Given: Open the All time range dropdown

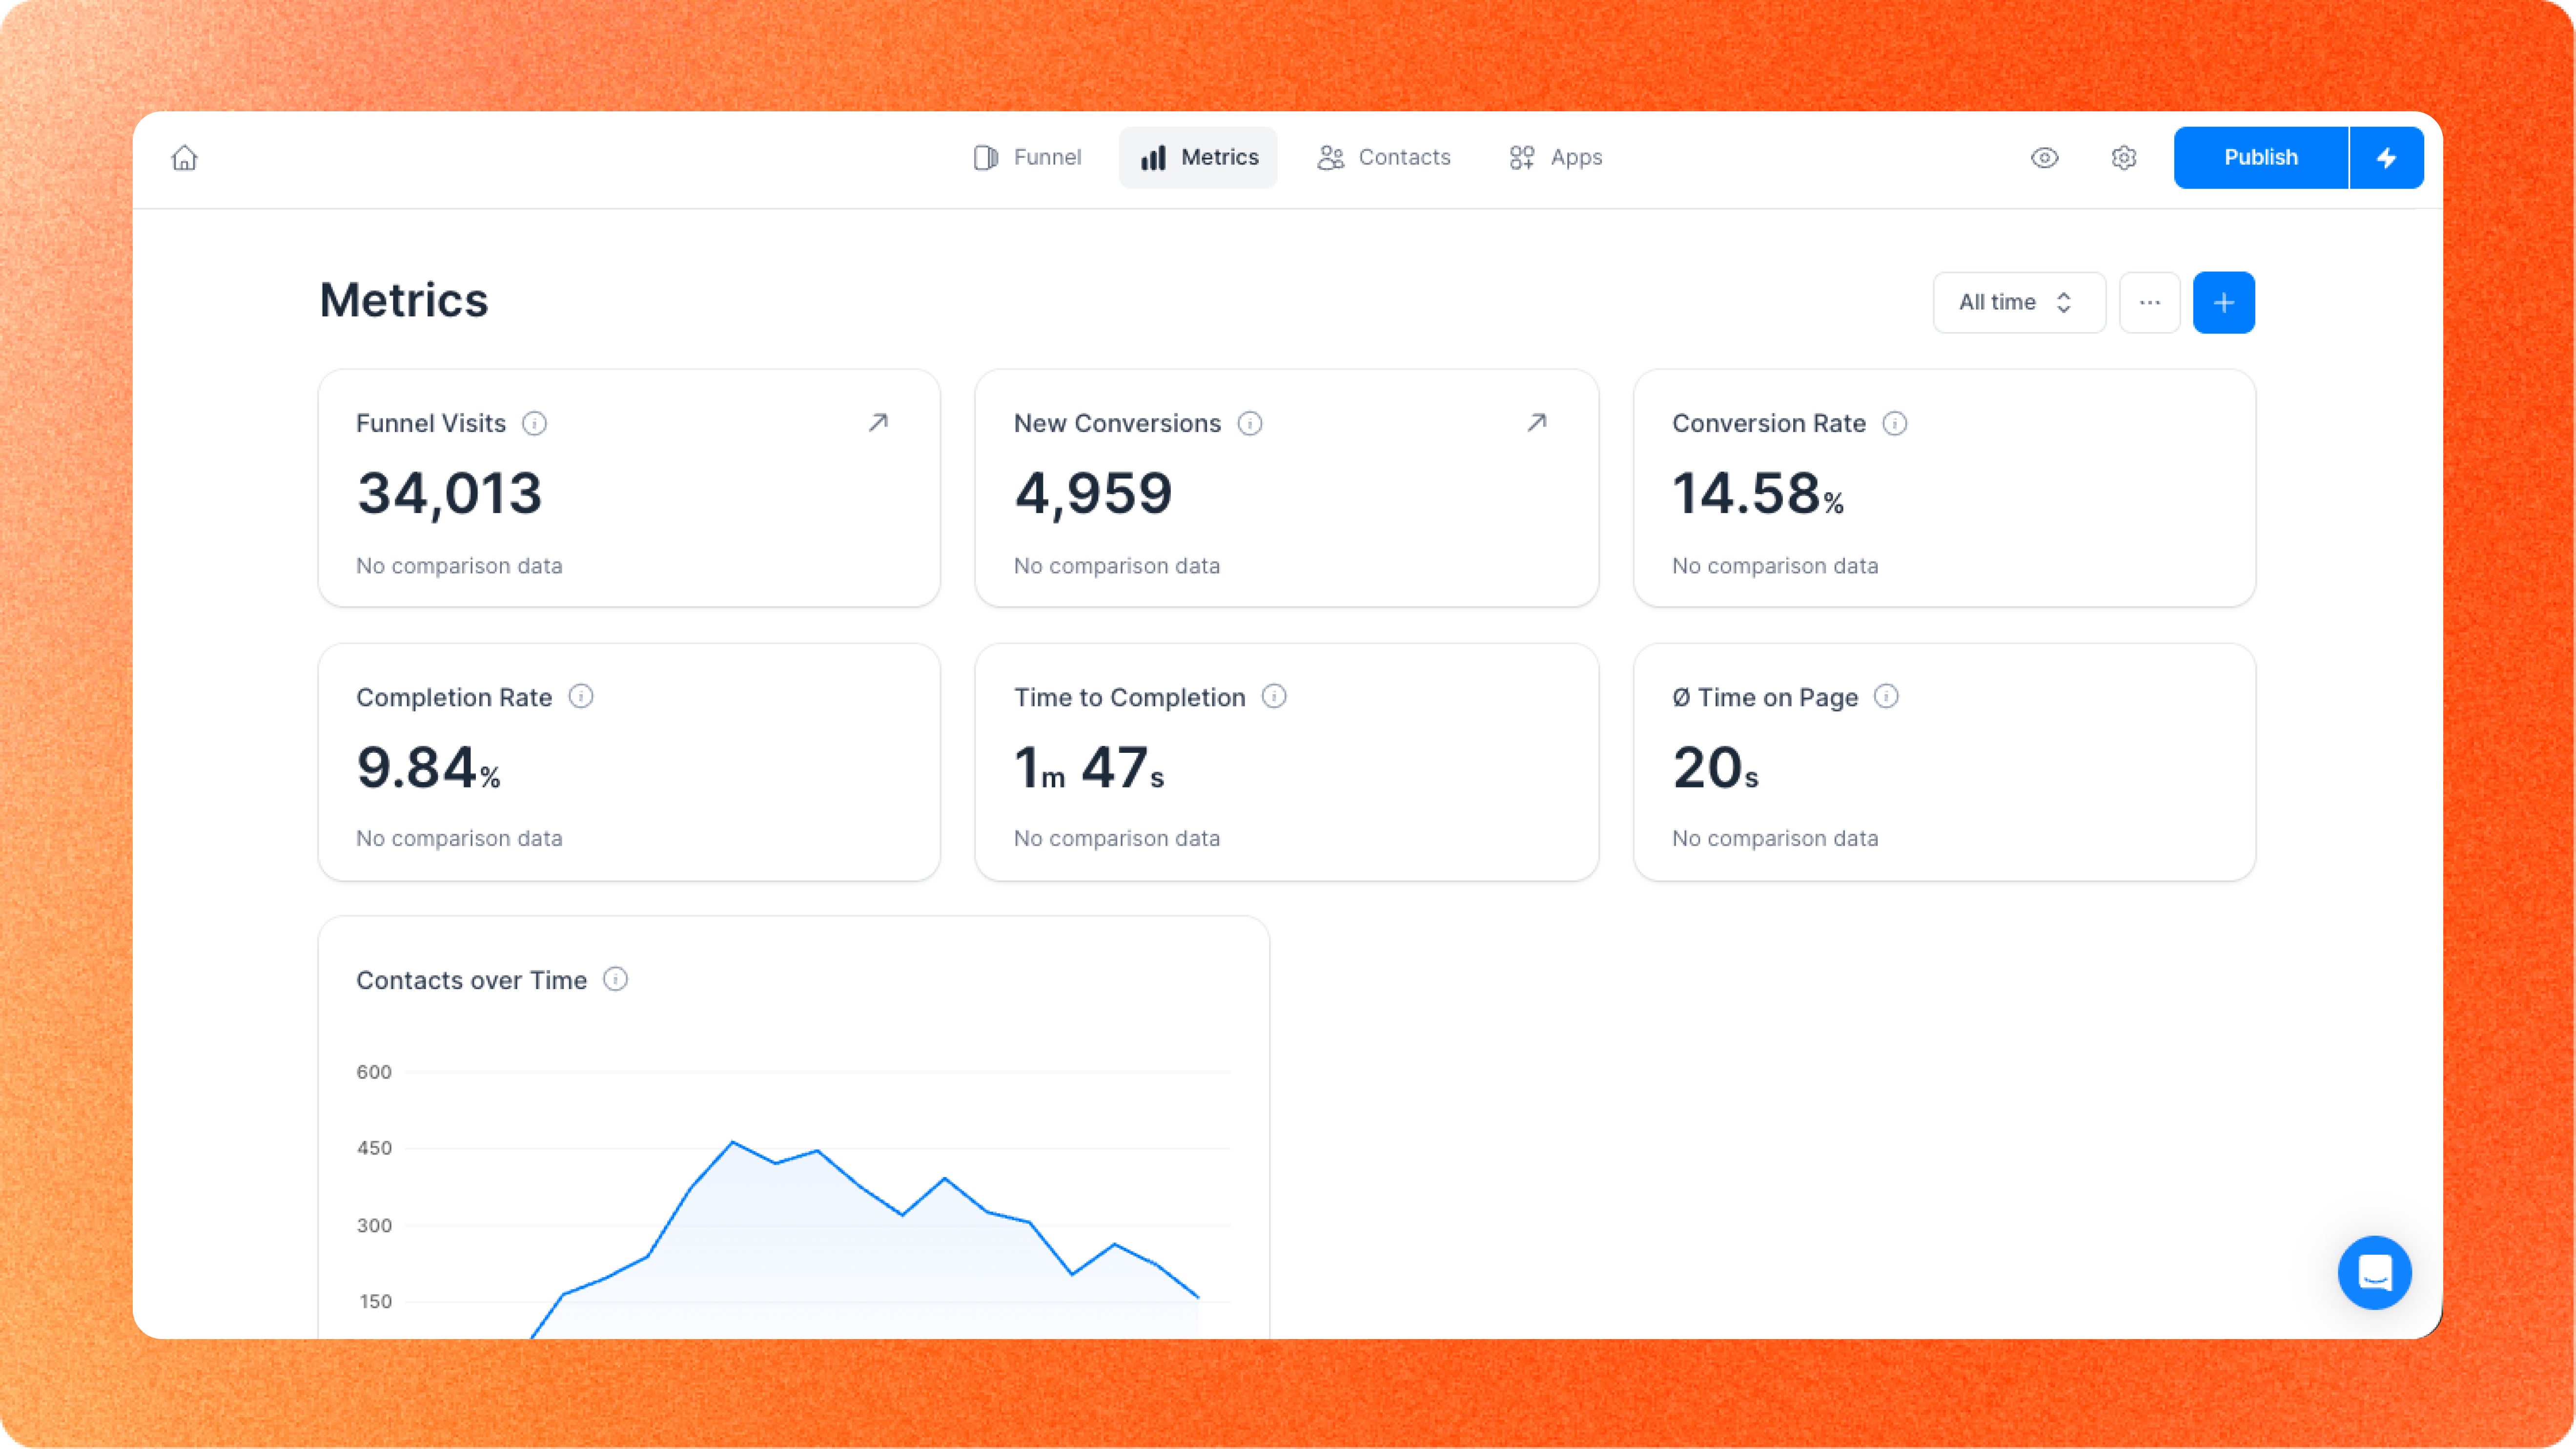Looking at the screenshot, I should tap(2019, 302).
